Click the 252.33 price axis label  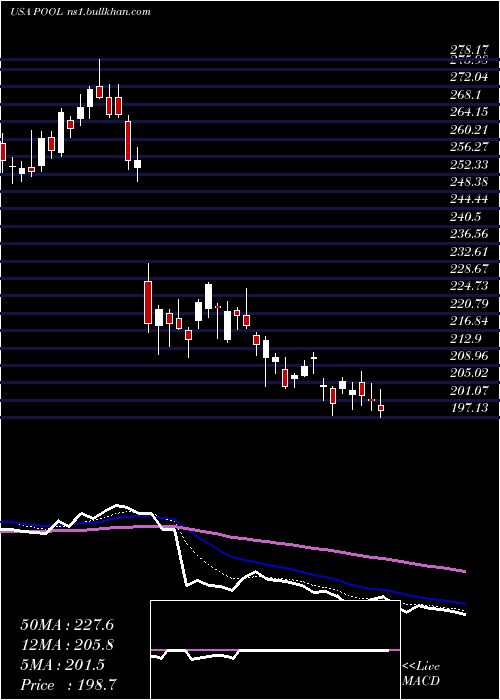[469, 165]
